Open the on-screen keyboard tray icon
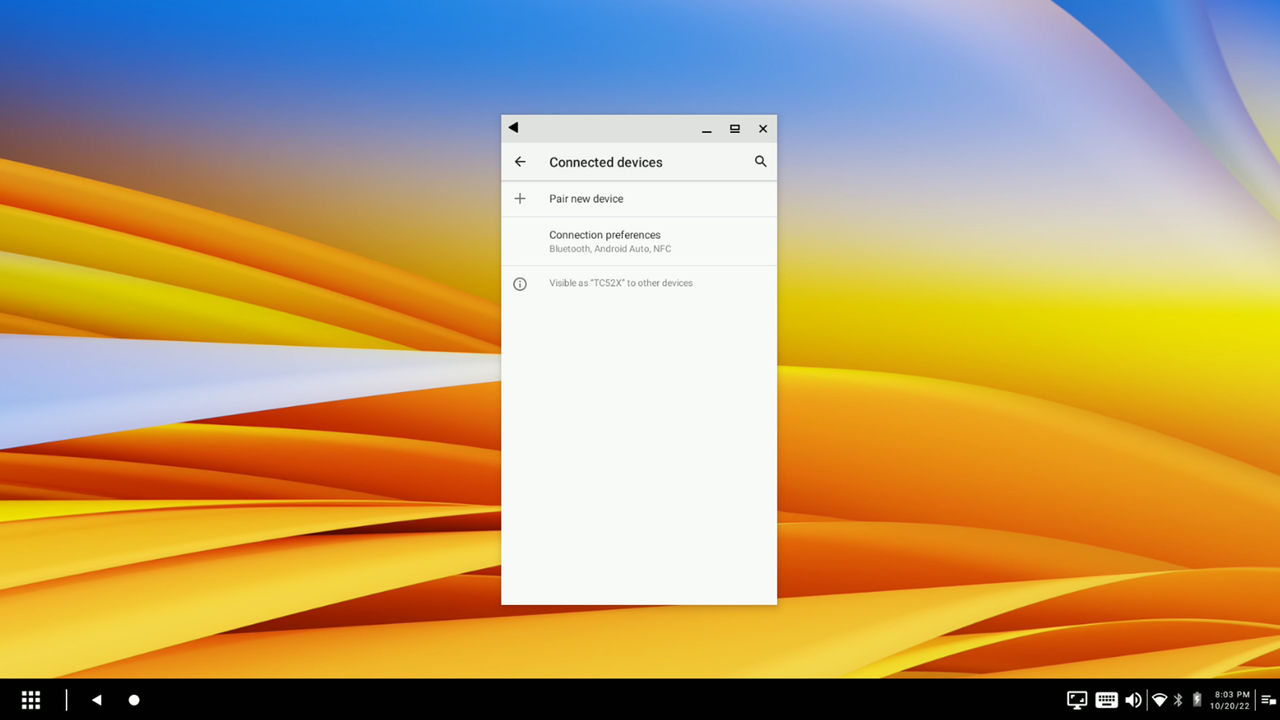Viewport: 1280px width, 720px height. (1106, 700)
